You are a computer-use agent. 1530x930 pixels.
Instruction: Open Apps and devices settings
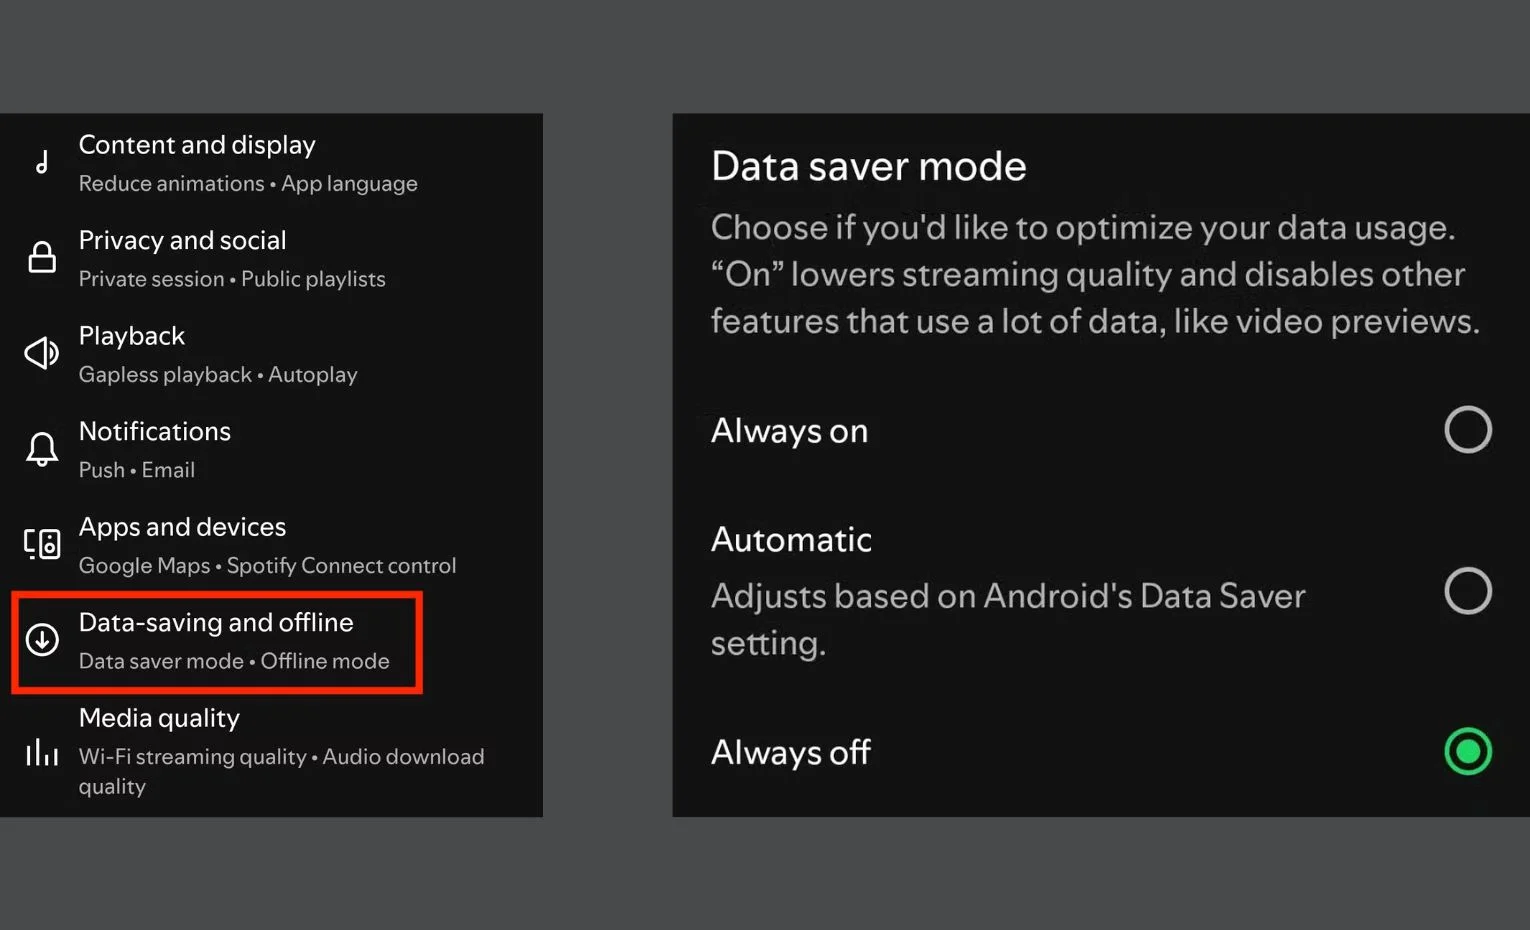[x=271, y=545]
